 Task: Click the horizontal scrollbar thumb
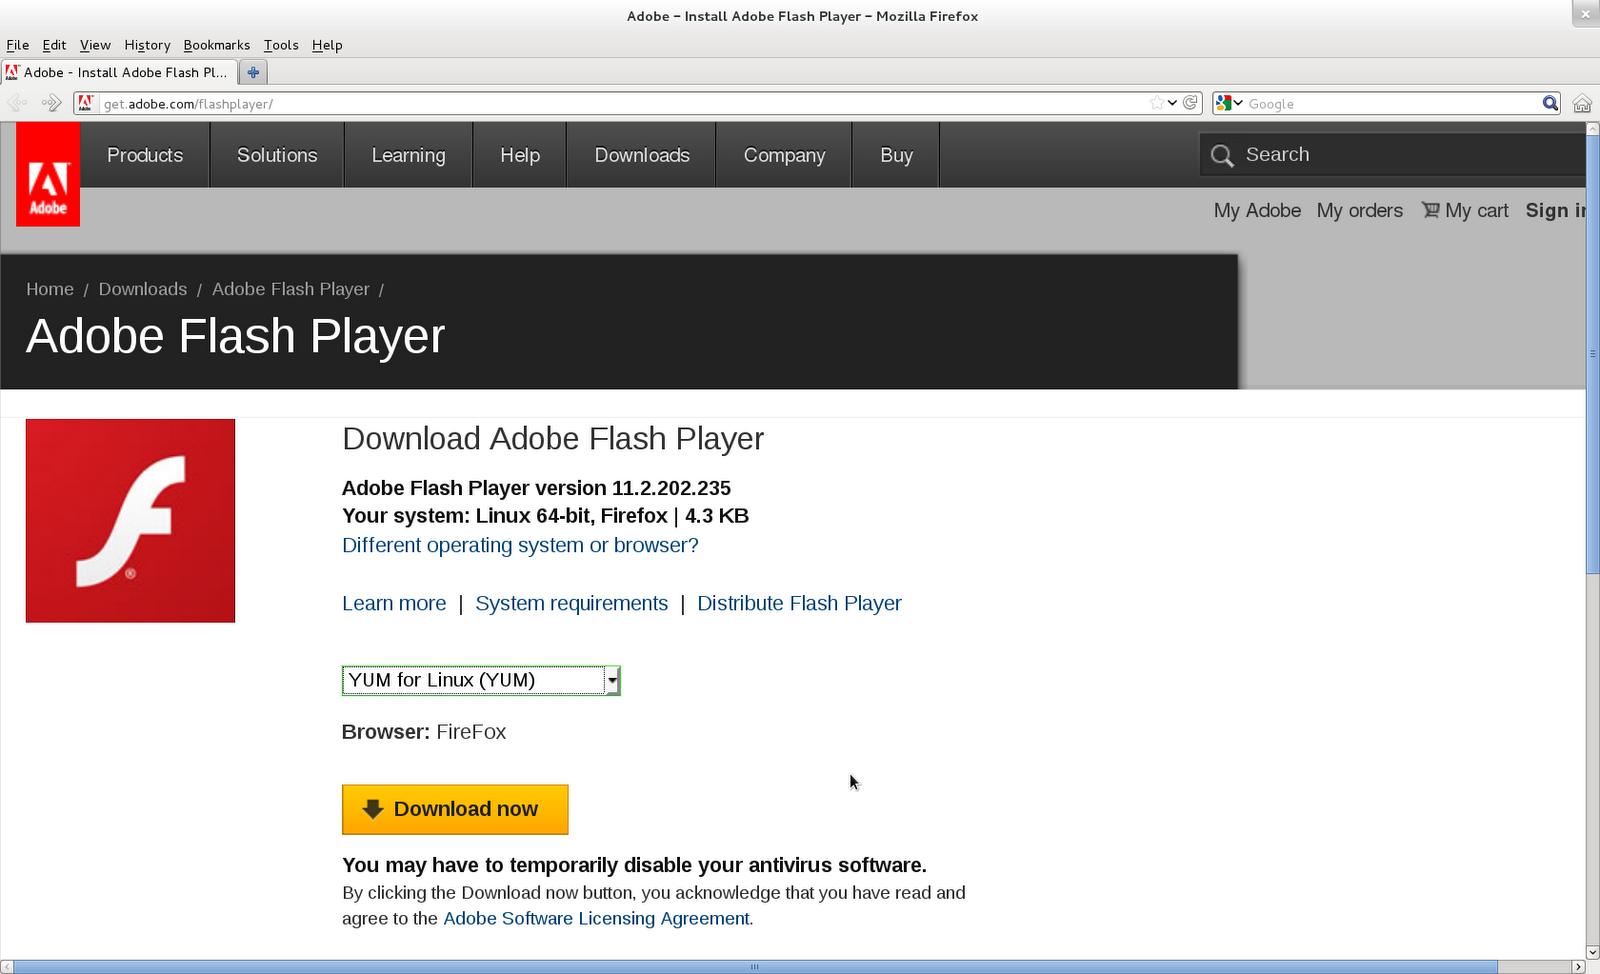click(756, 967)
